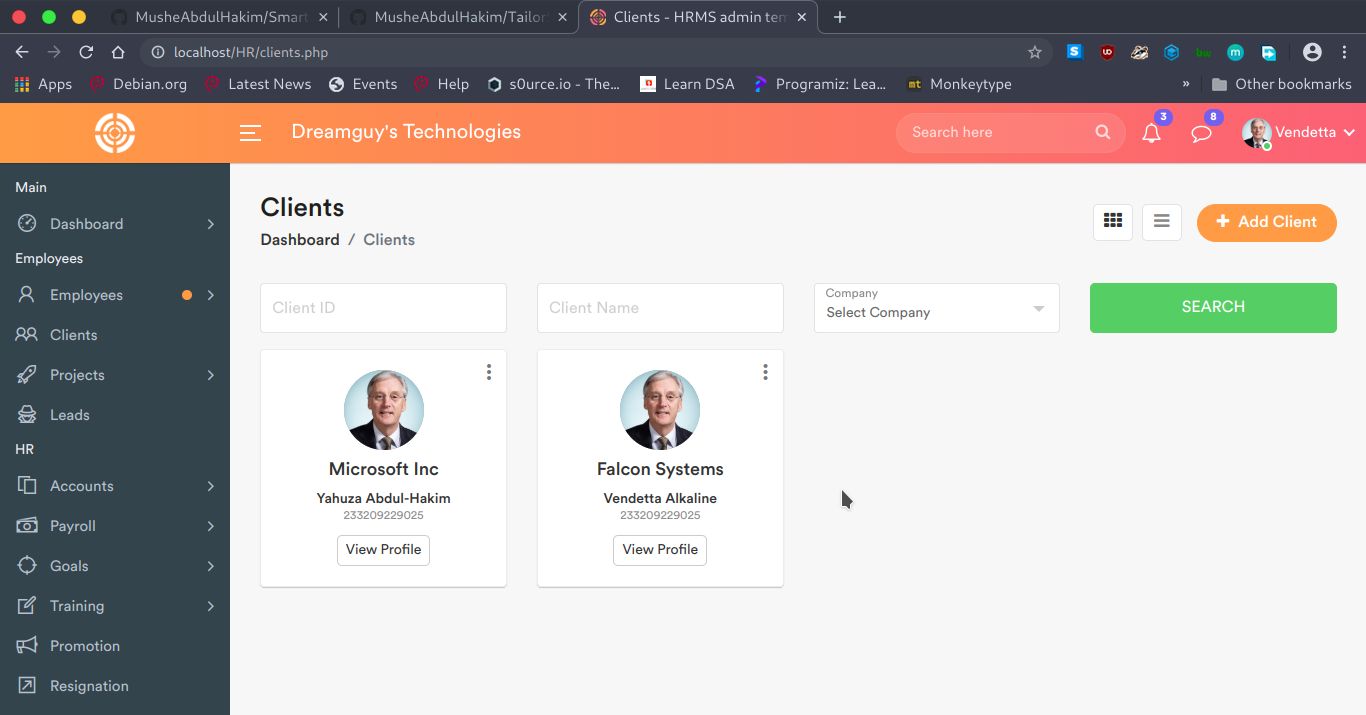The width and height of the screenshot is (1366, 715).
Task: Click the Payroll money icon in sidebar
Action: [x=27, y=526]
